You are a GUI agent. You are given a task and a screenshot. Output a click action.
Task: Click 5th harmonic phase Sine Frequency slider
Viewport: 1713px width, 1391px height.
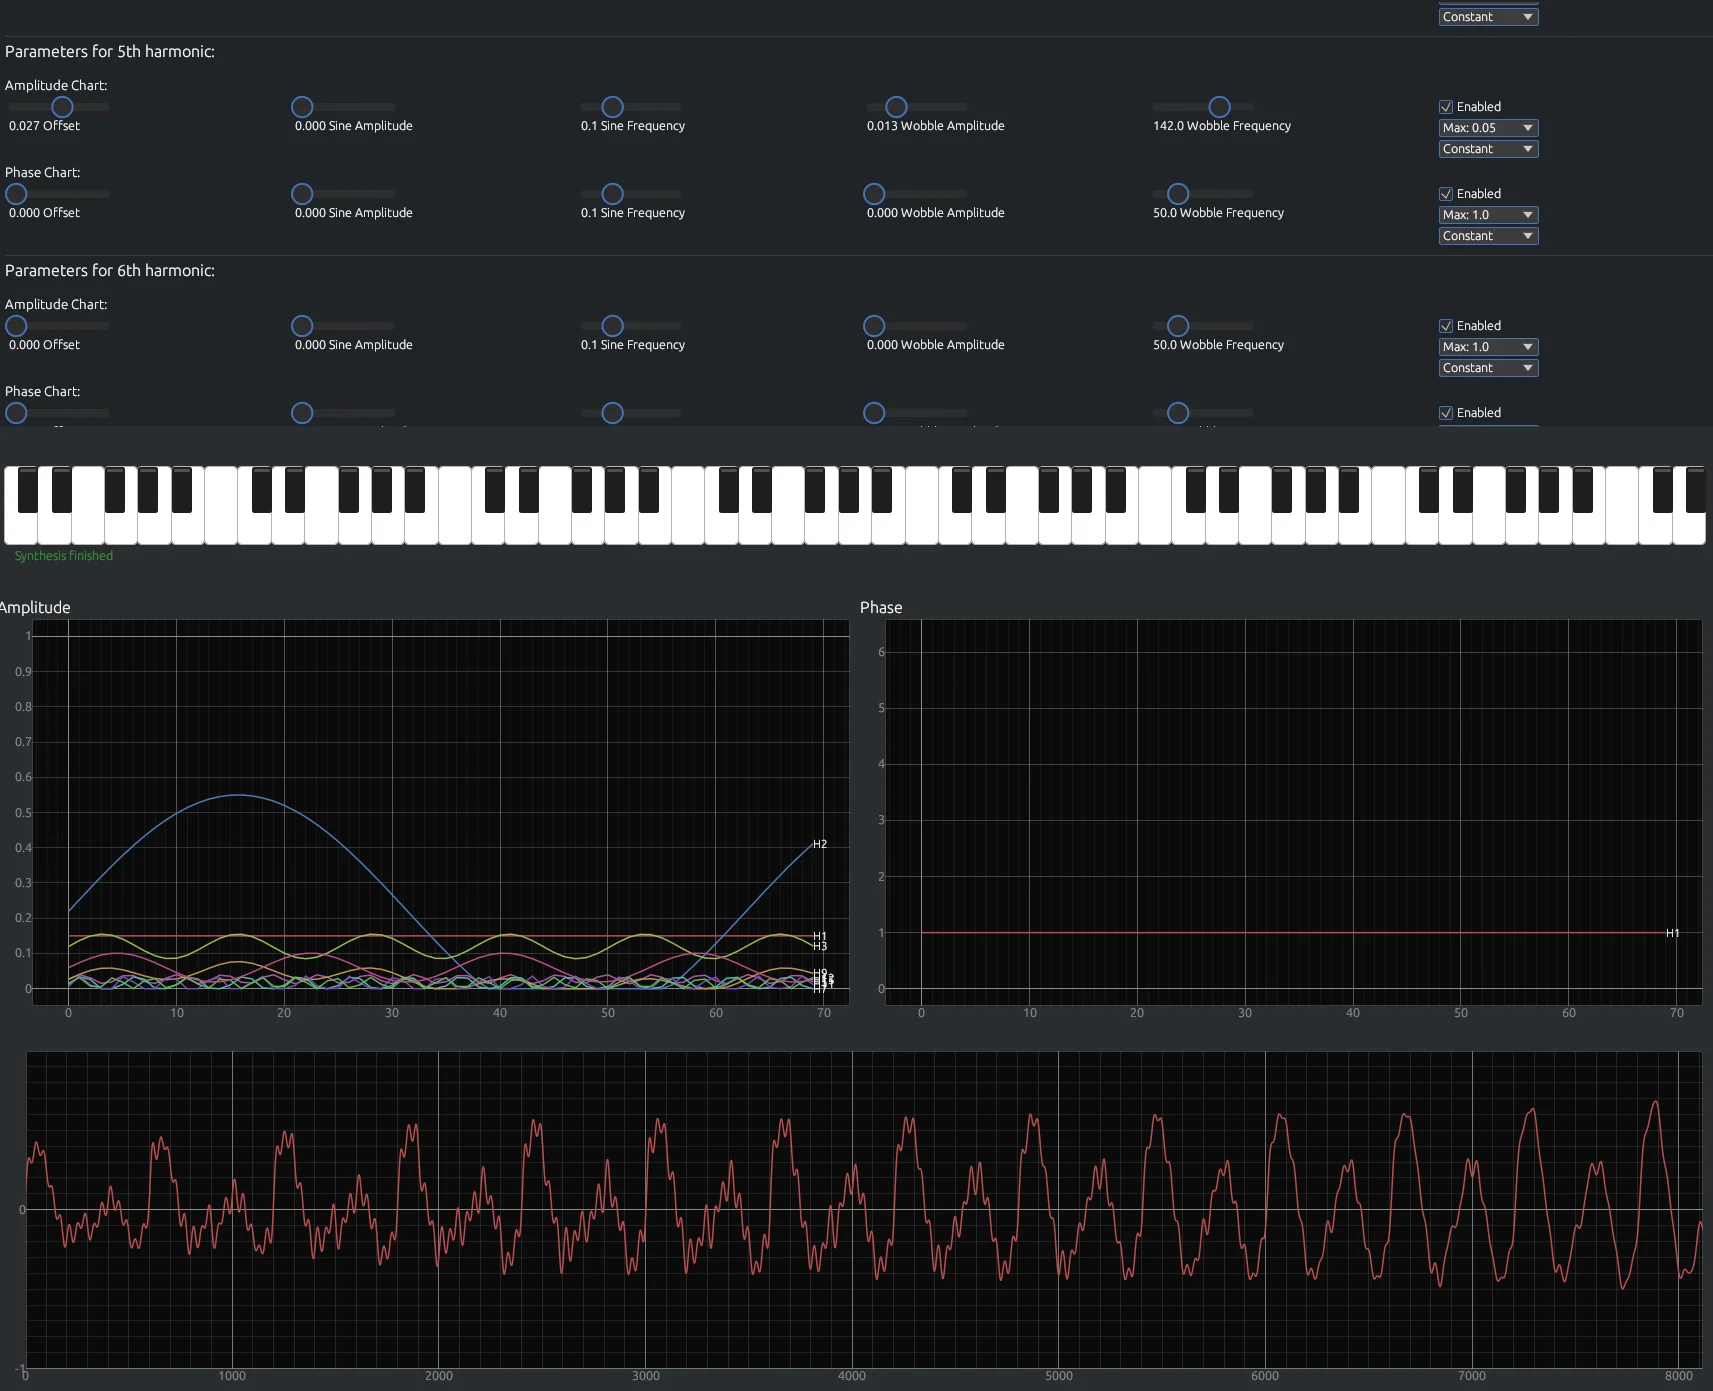coord(630,194)
